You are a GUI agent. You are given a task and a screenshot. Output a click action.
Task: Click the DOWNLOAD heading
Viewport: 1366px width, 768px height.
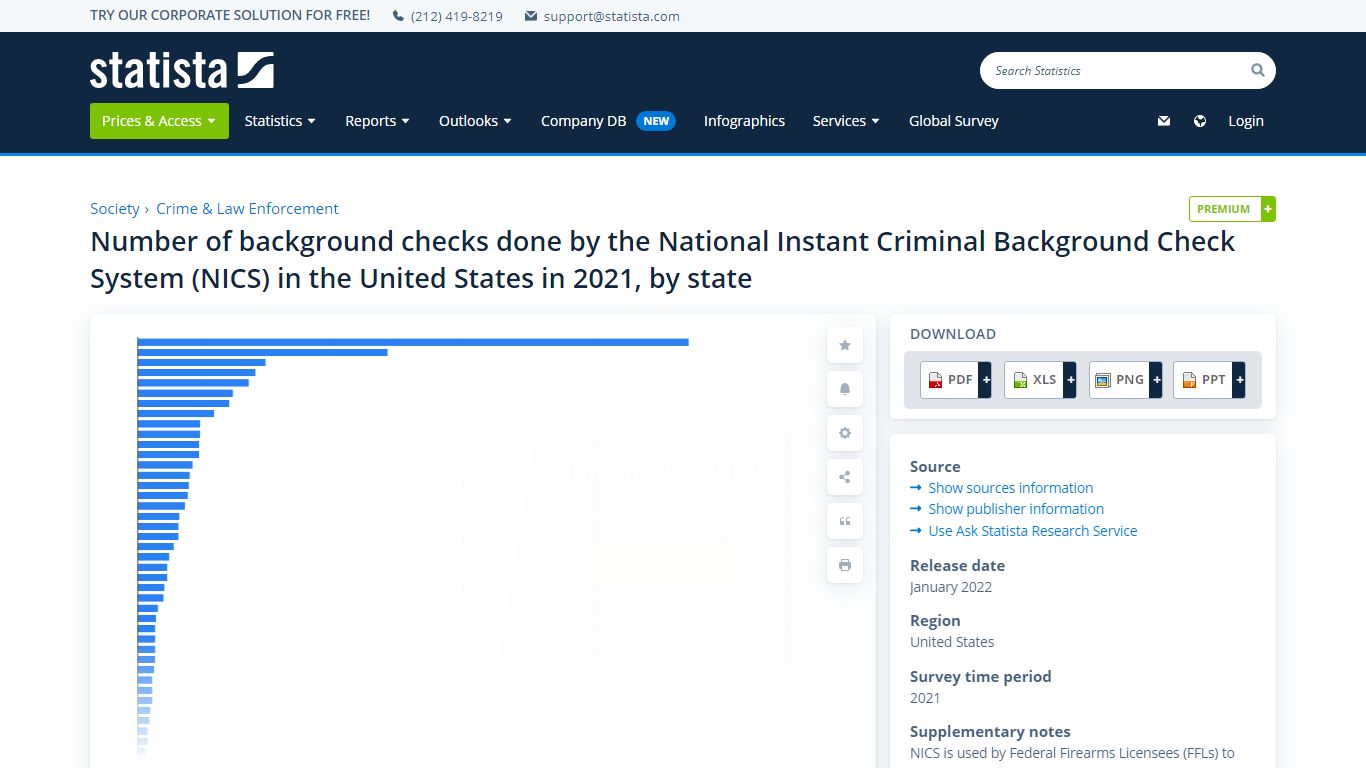tap(953, 334)
